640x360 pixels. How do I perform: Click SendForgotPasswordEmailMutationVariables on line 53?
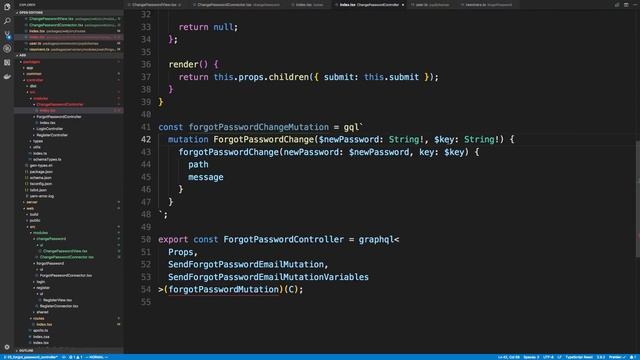(x=268, y=277)
